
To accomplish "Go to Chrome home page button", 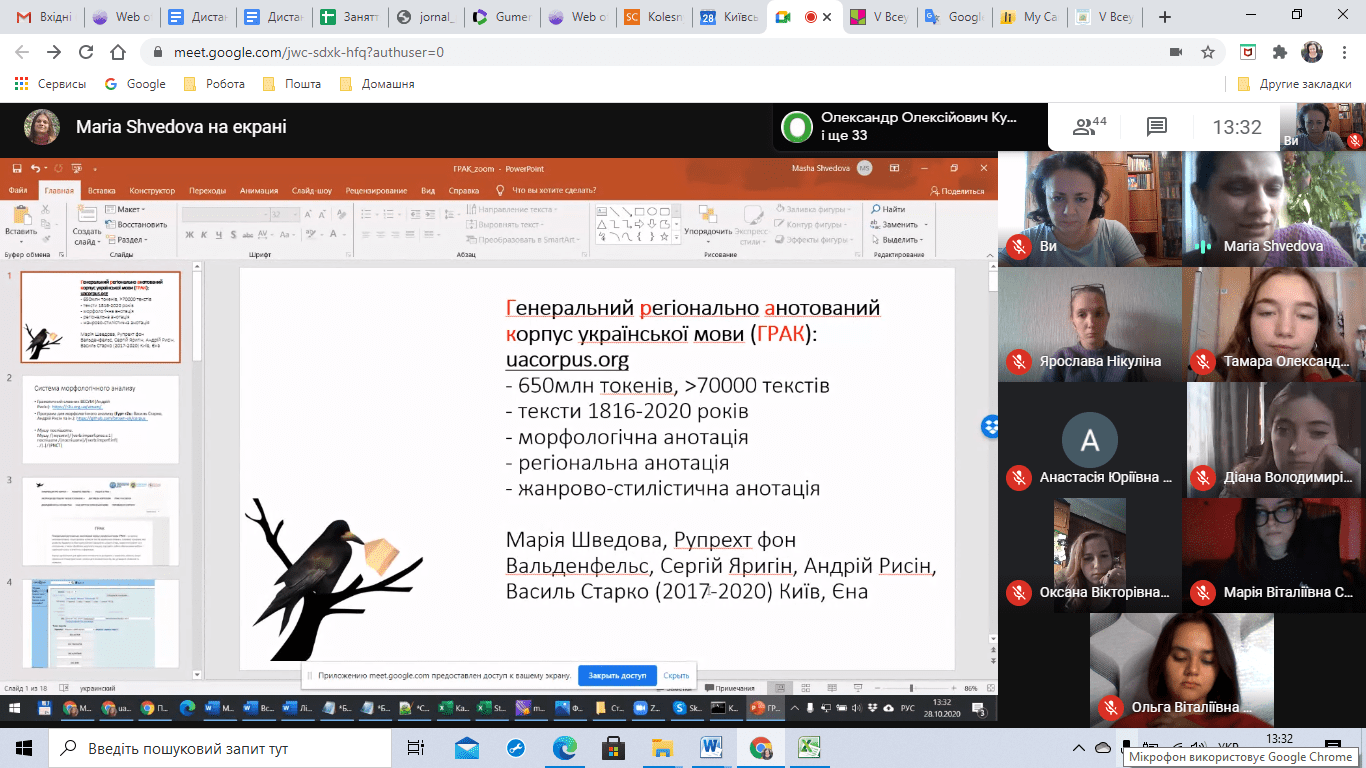I will coord(118,52).
